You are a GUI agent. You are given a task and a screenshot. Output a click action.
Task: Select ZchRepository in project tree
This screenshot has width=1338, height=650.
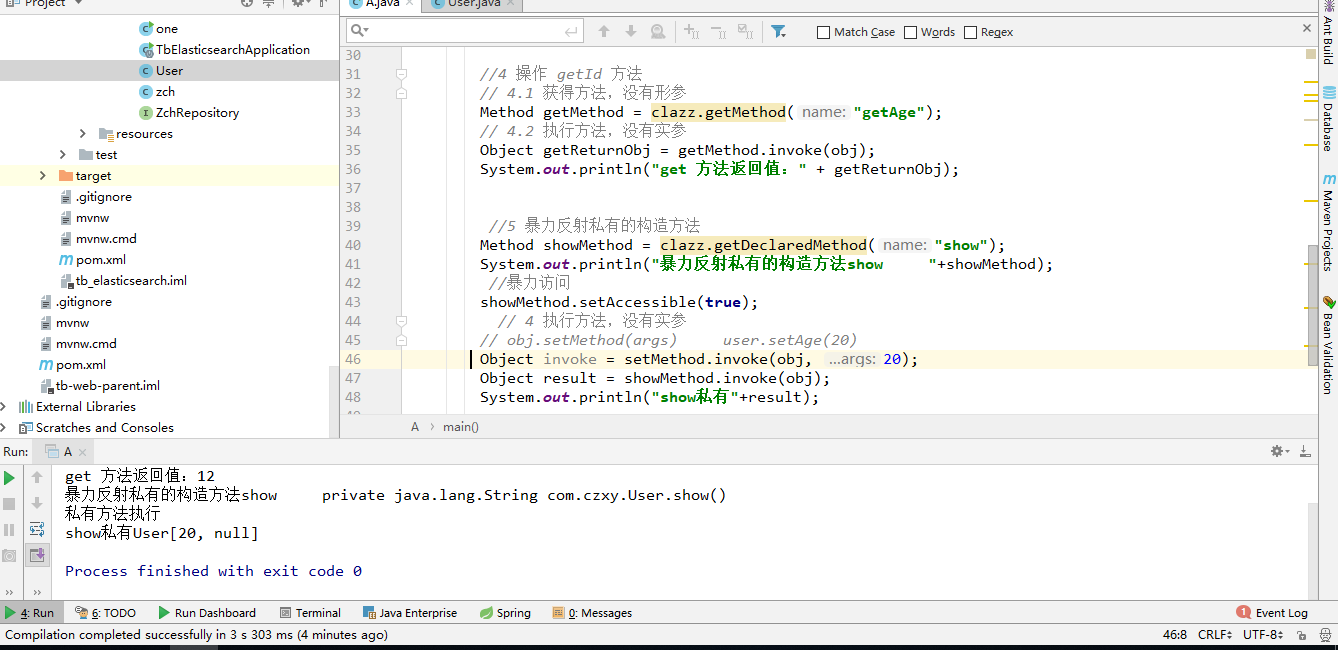coord(197,113)
